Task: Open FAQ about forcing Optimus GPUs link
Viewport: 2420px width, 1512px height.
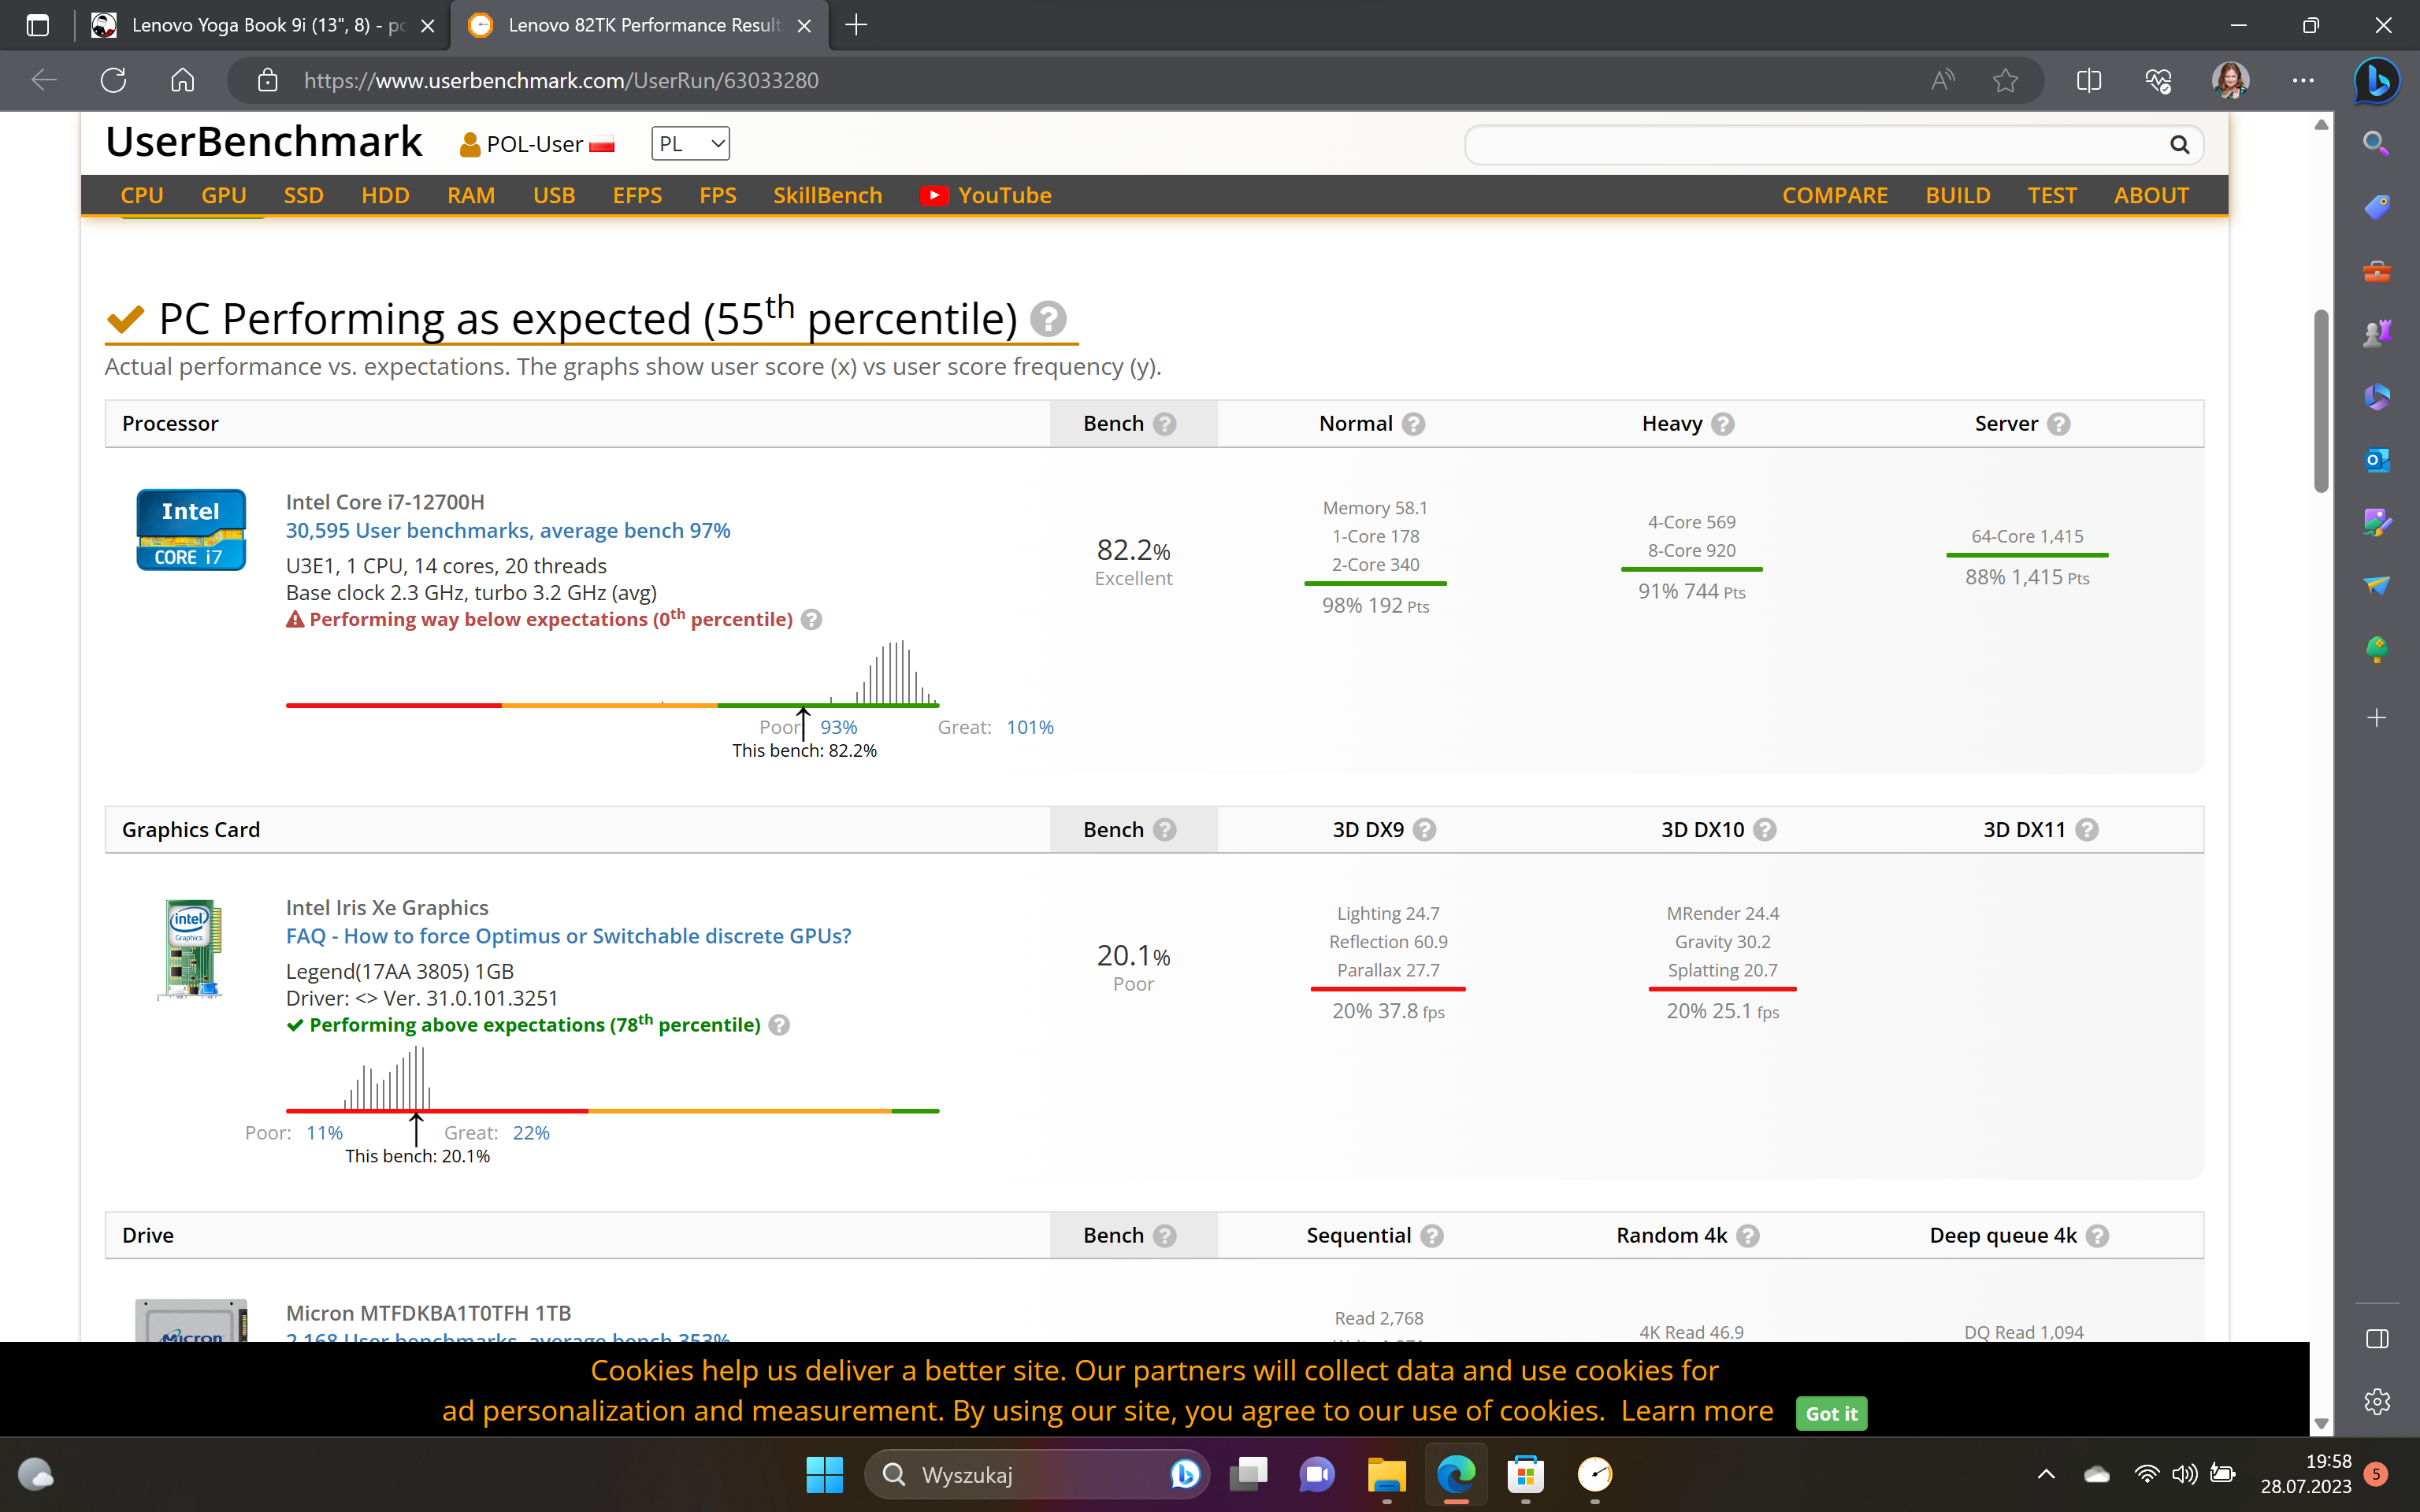Action: point(568,936)
